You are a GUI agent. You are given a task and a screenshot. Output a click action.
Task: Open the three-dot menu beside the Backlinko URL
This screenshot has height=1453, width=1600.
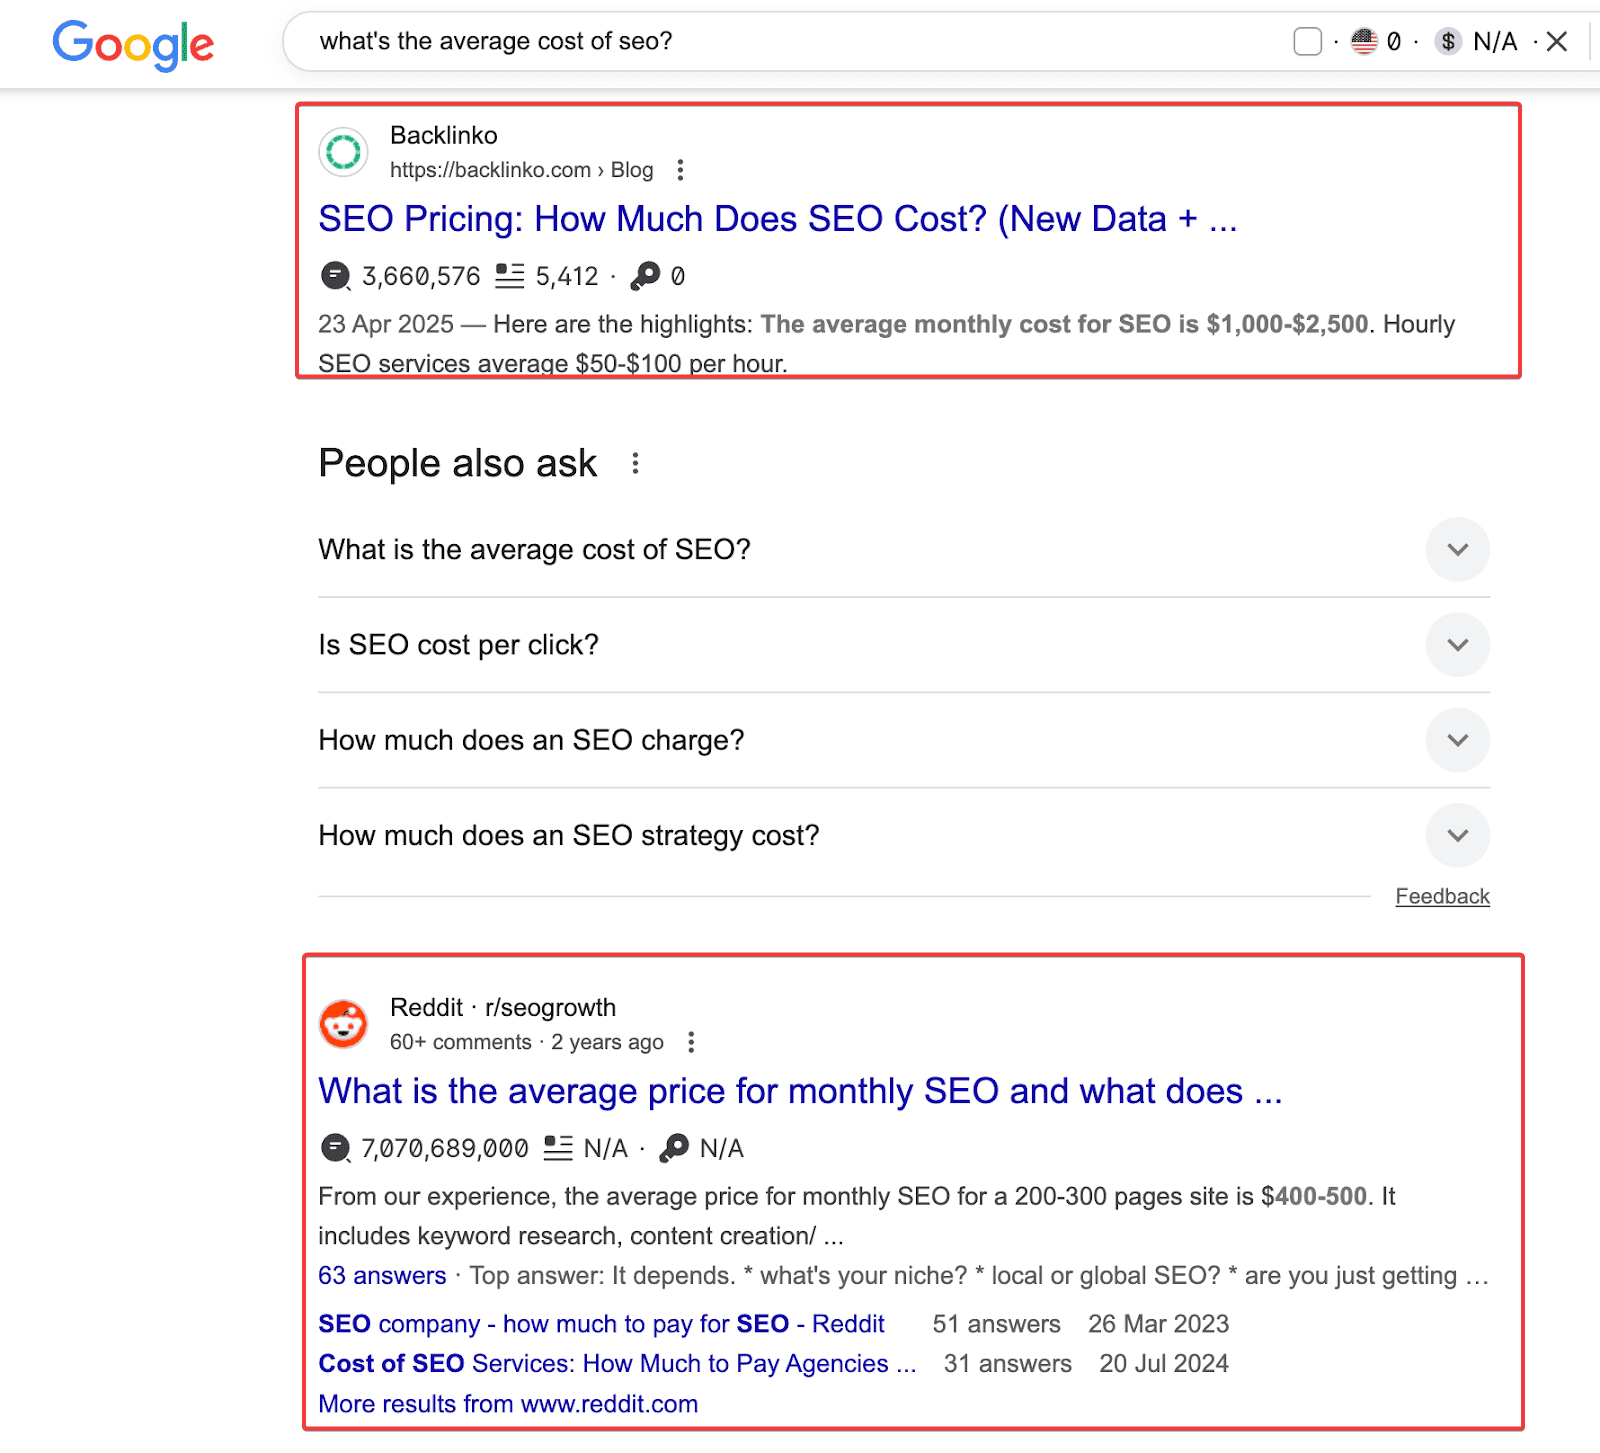[x=680, y=170]
